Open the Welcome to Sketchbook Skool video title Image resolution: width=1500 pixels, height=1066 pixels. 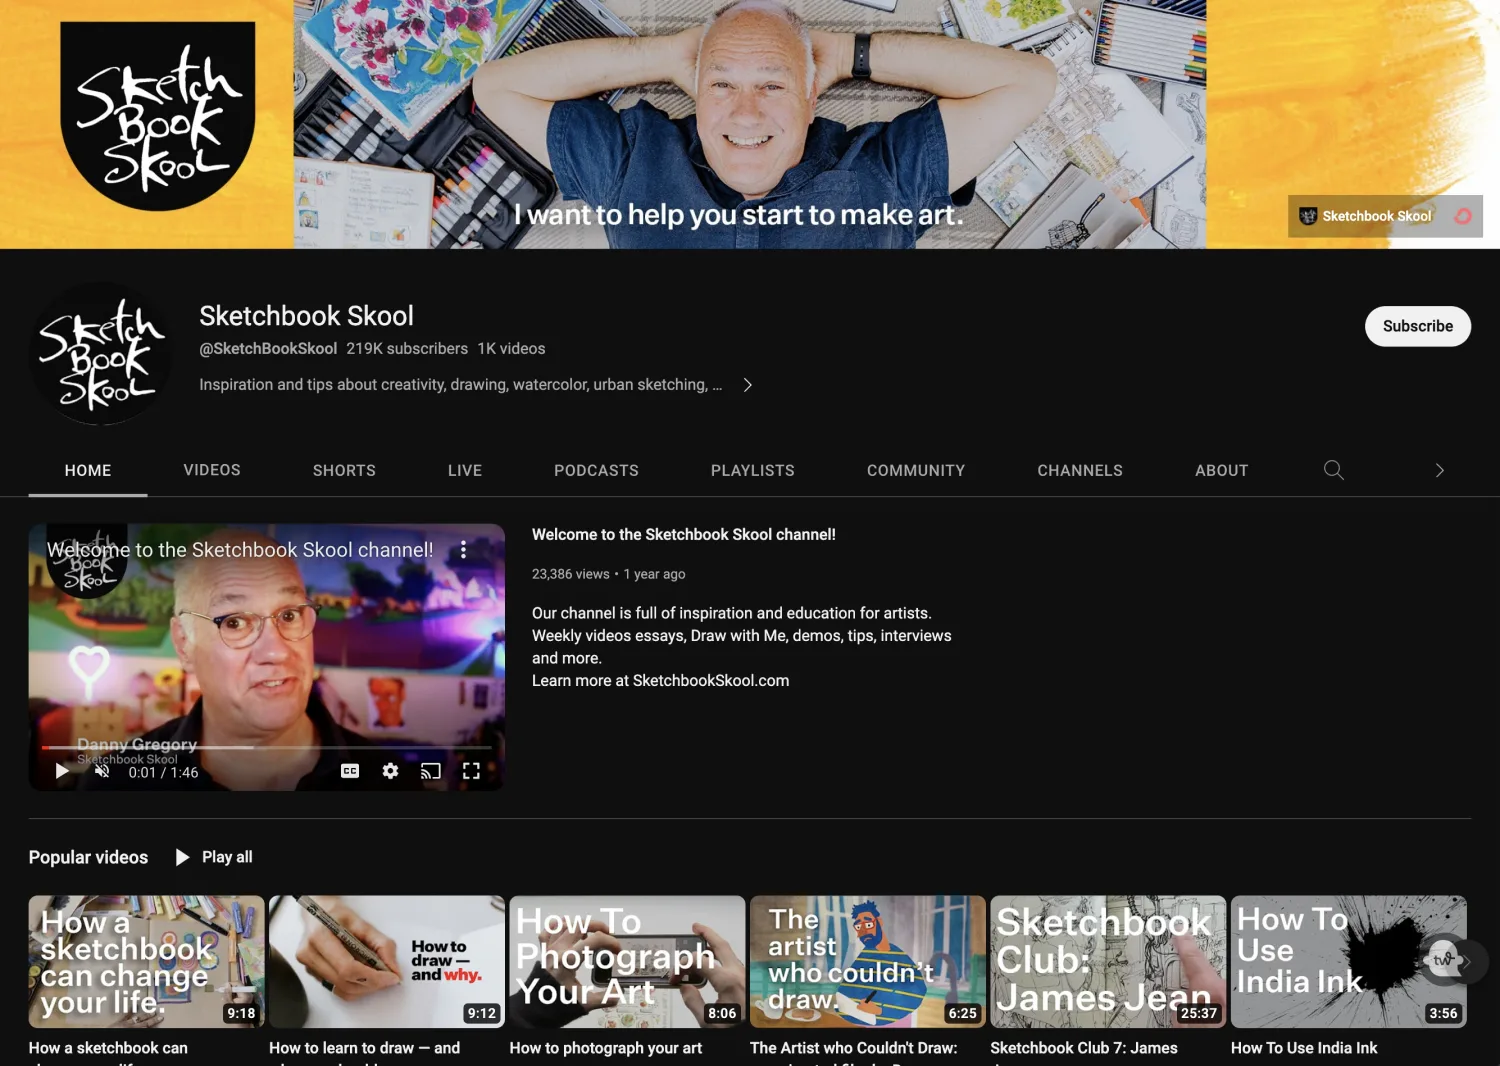pyautogui.click(x=683, y=535)
